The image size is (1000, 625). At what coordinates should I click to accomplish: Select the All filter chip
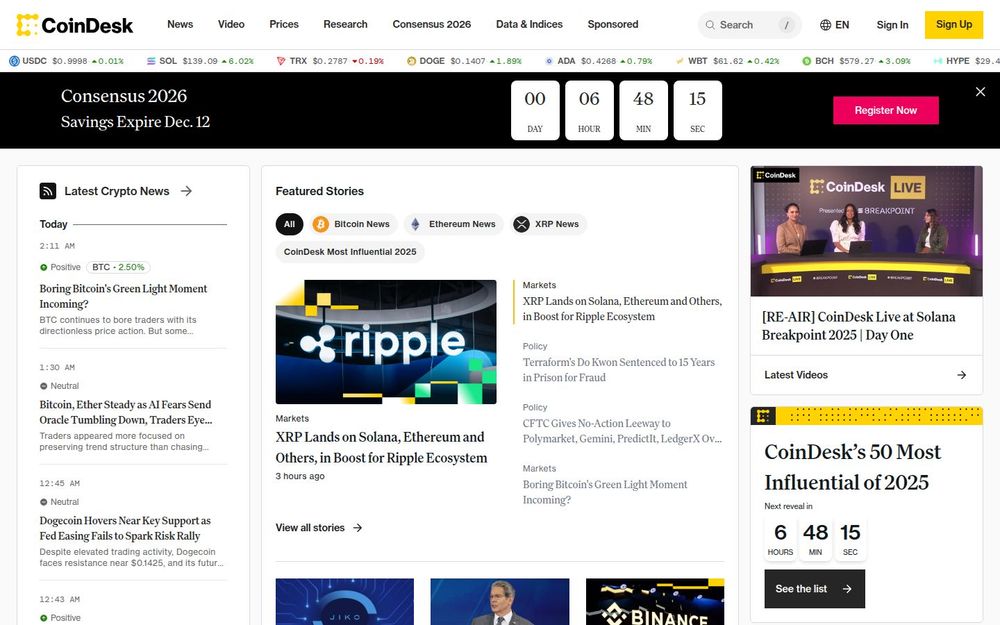[x=289, y=224]
